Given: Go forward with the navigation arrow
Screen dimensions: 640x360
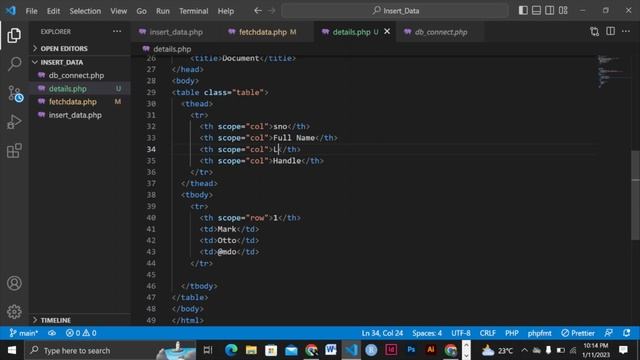Looking at the screenshot, I should pyautogui.click(x=272, y=11).
